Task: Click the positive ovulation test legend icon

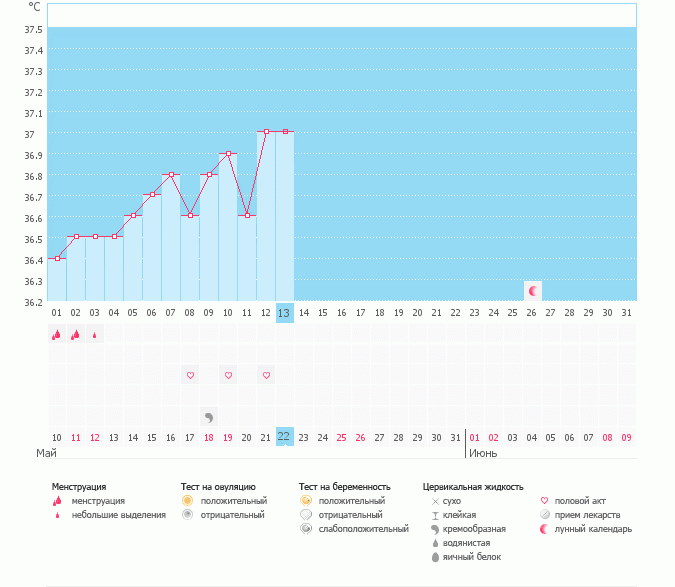Action: [187, 500]
